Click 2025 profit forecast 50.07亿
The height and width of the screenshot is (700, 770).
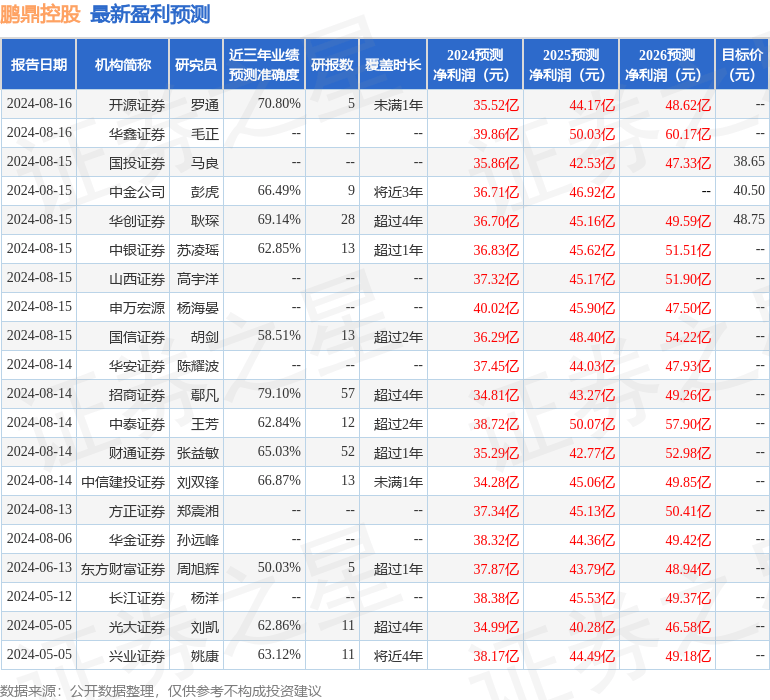pos(592,424)
